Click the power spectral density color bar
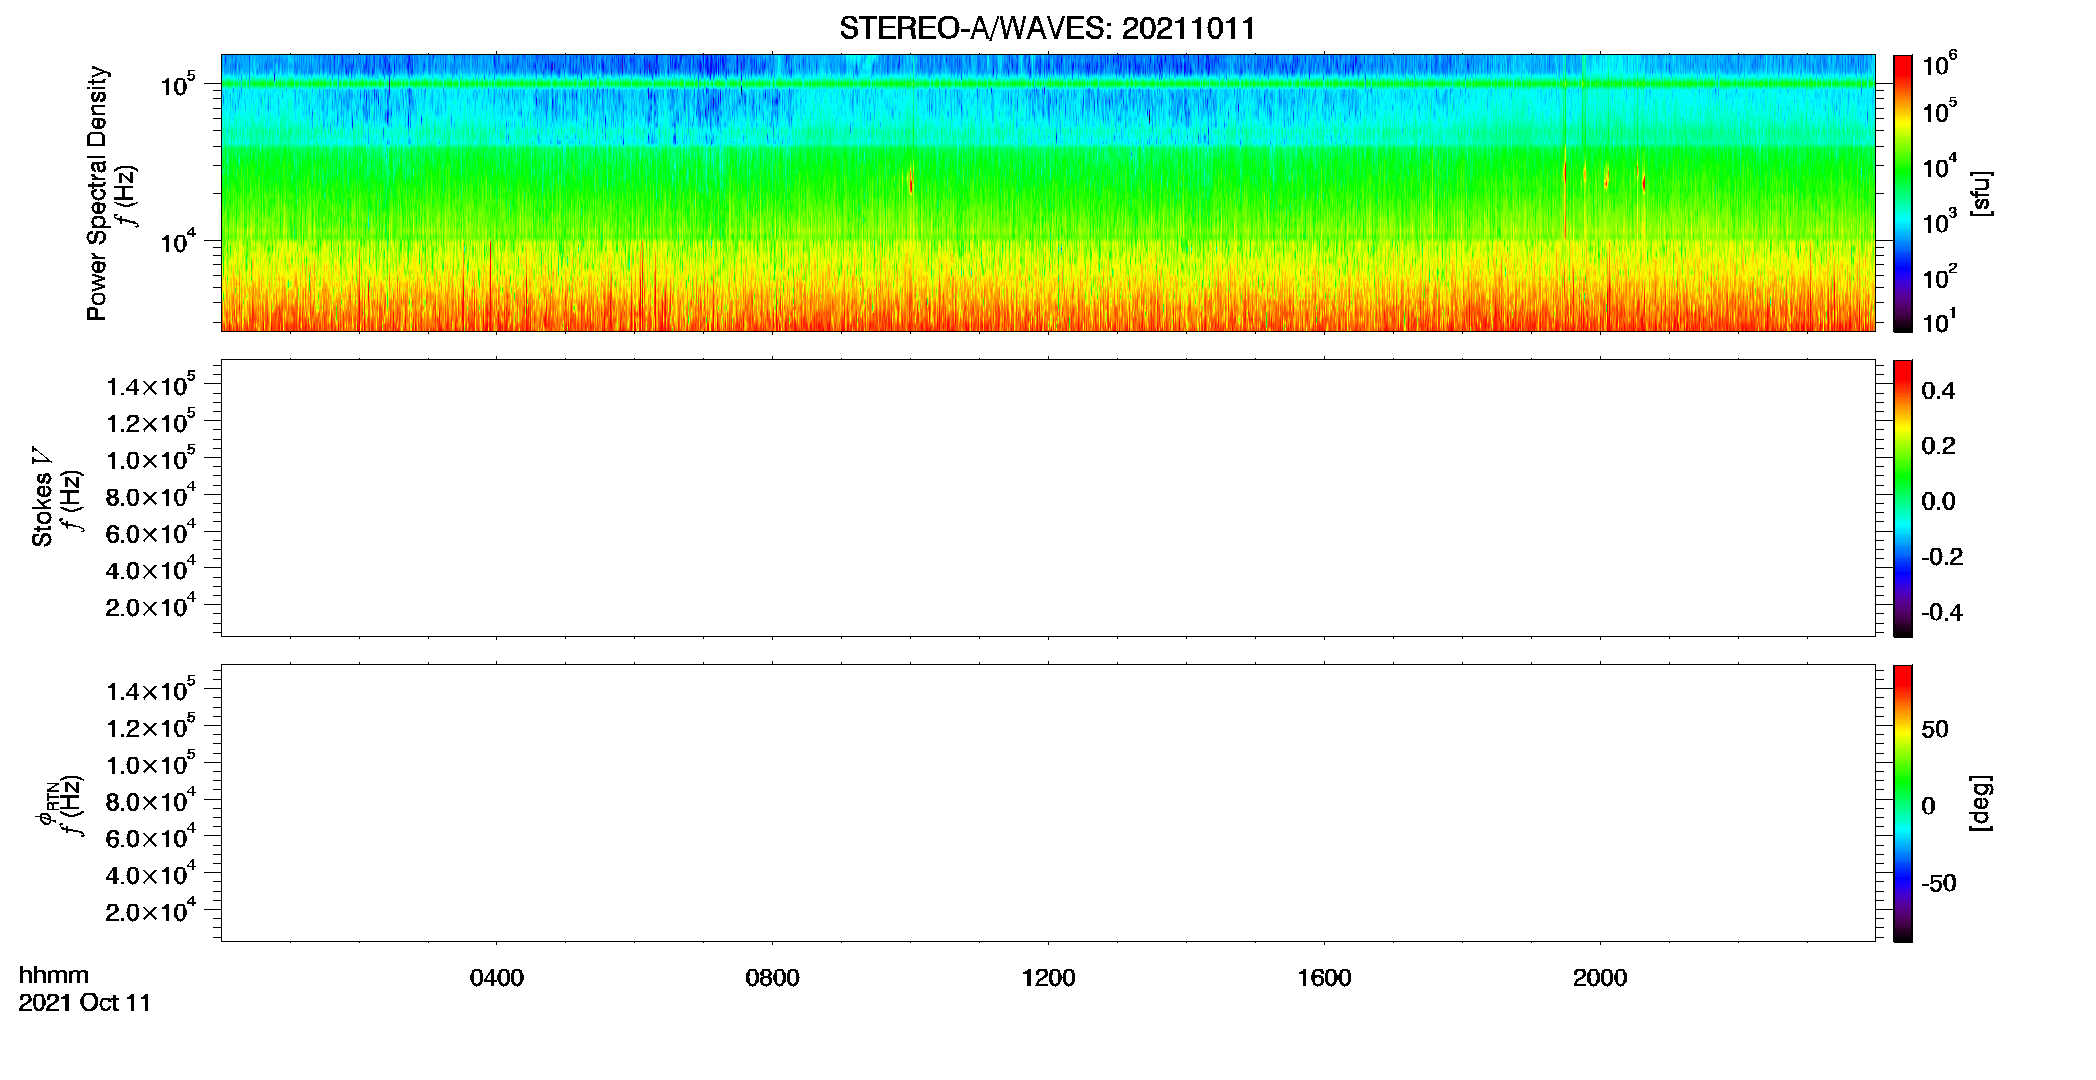The height and width of the screenshot is (1080, 2096). click(1903, 193)
